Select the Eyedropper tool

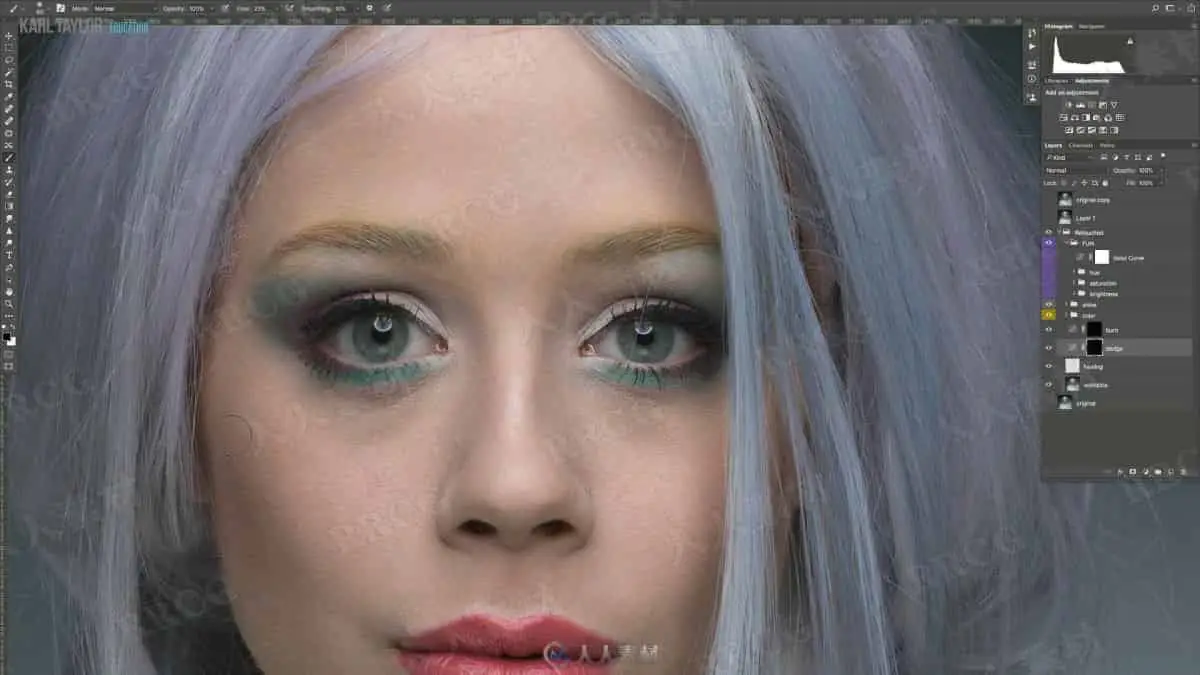(x=9, y=96)
